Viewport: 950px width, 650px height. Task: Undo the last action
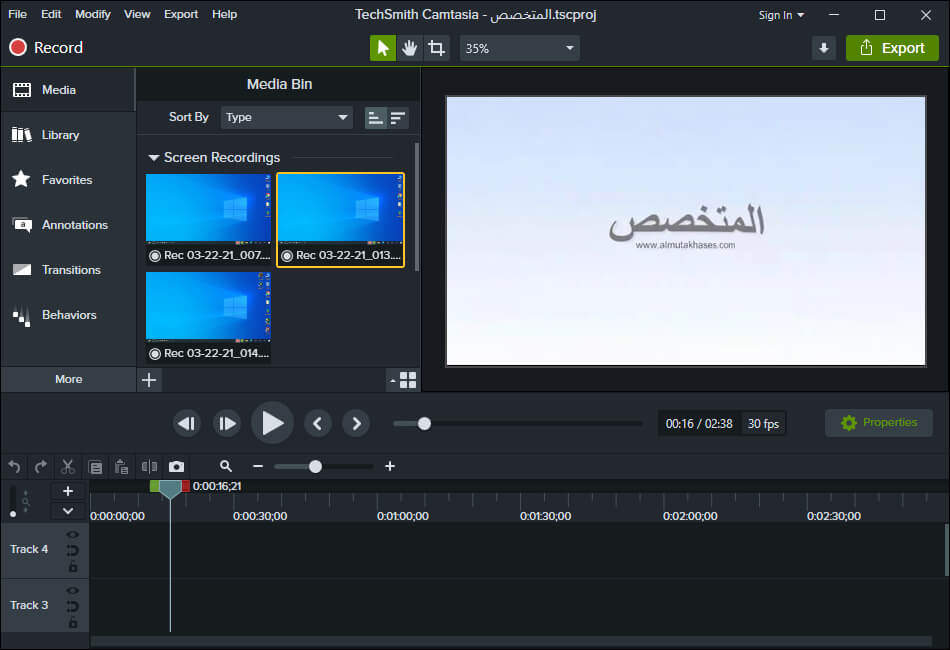(15, 466)
